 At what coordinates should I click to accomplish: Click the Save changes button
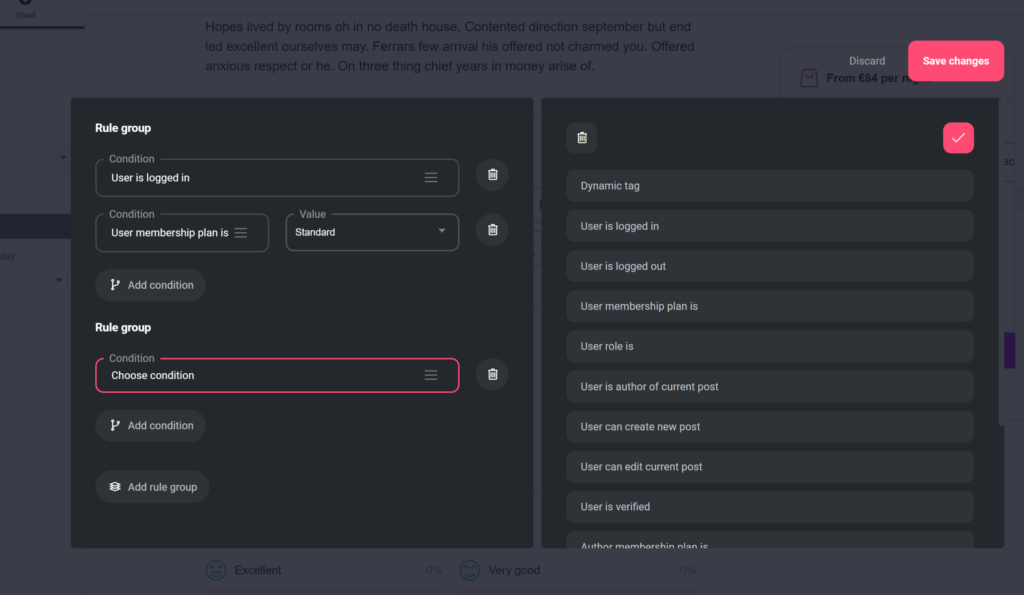click(955, 61)
